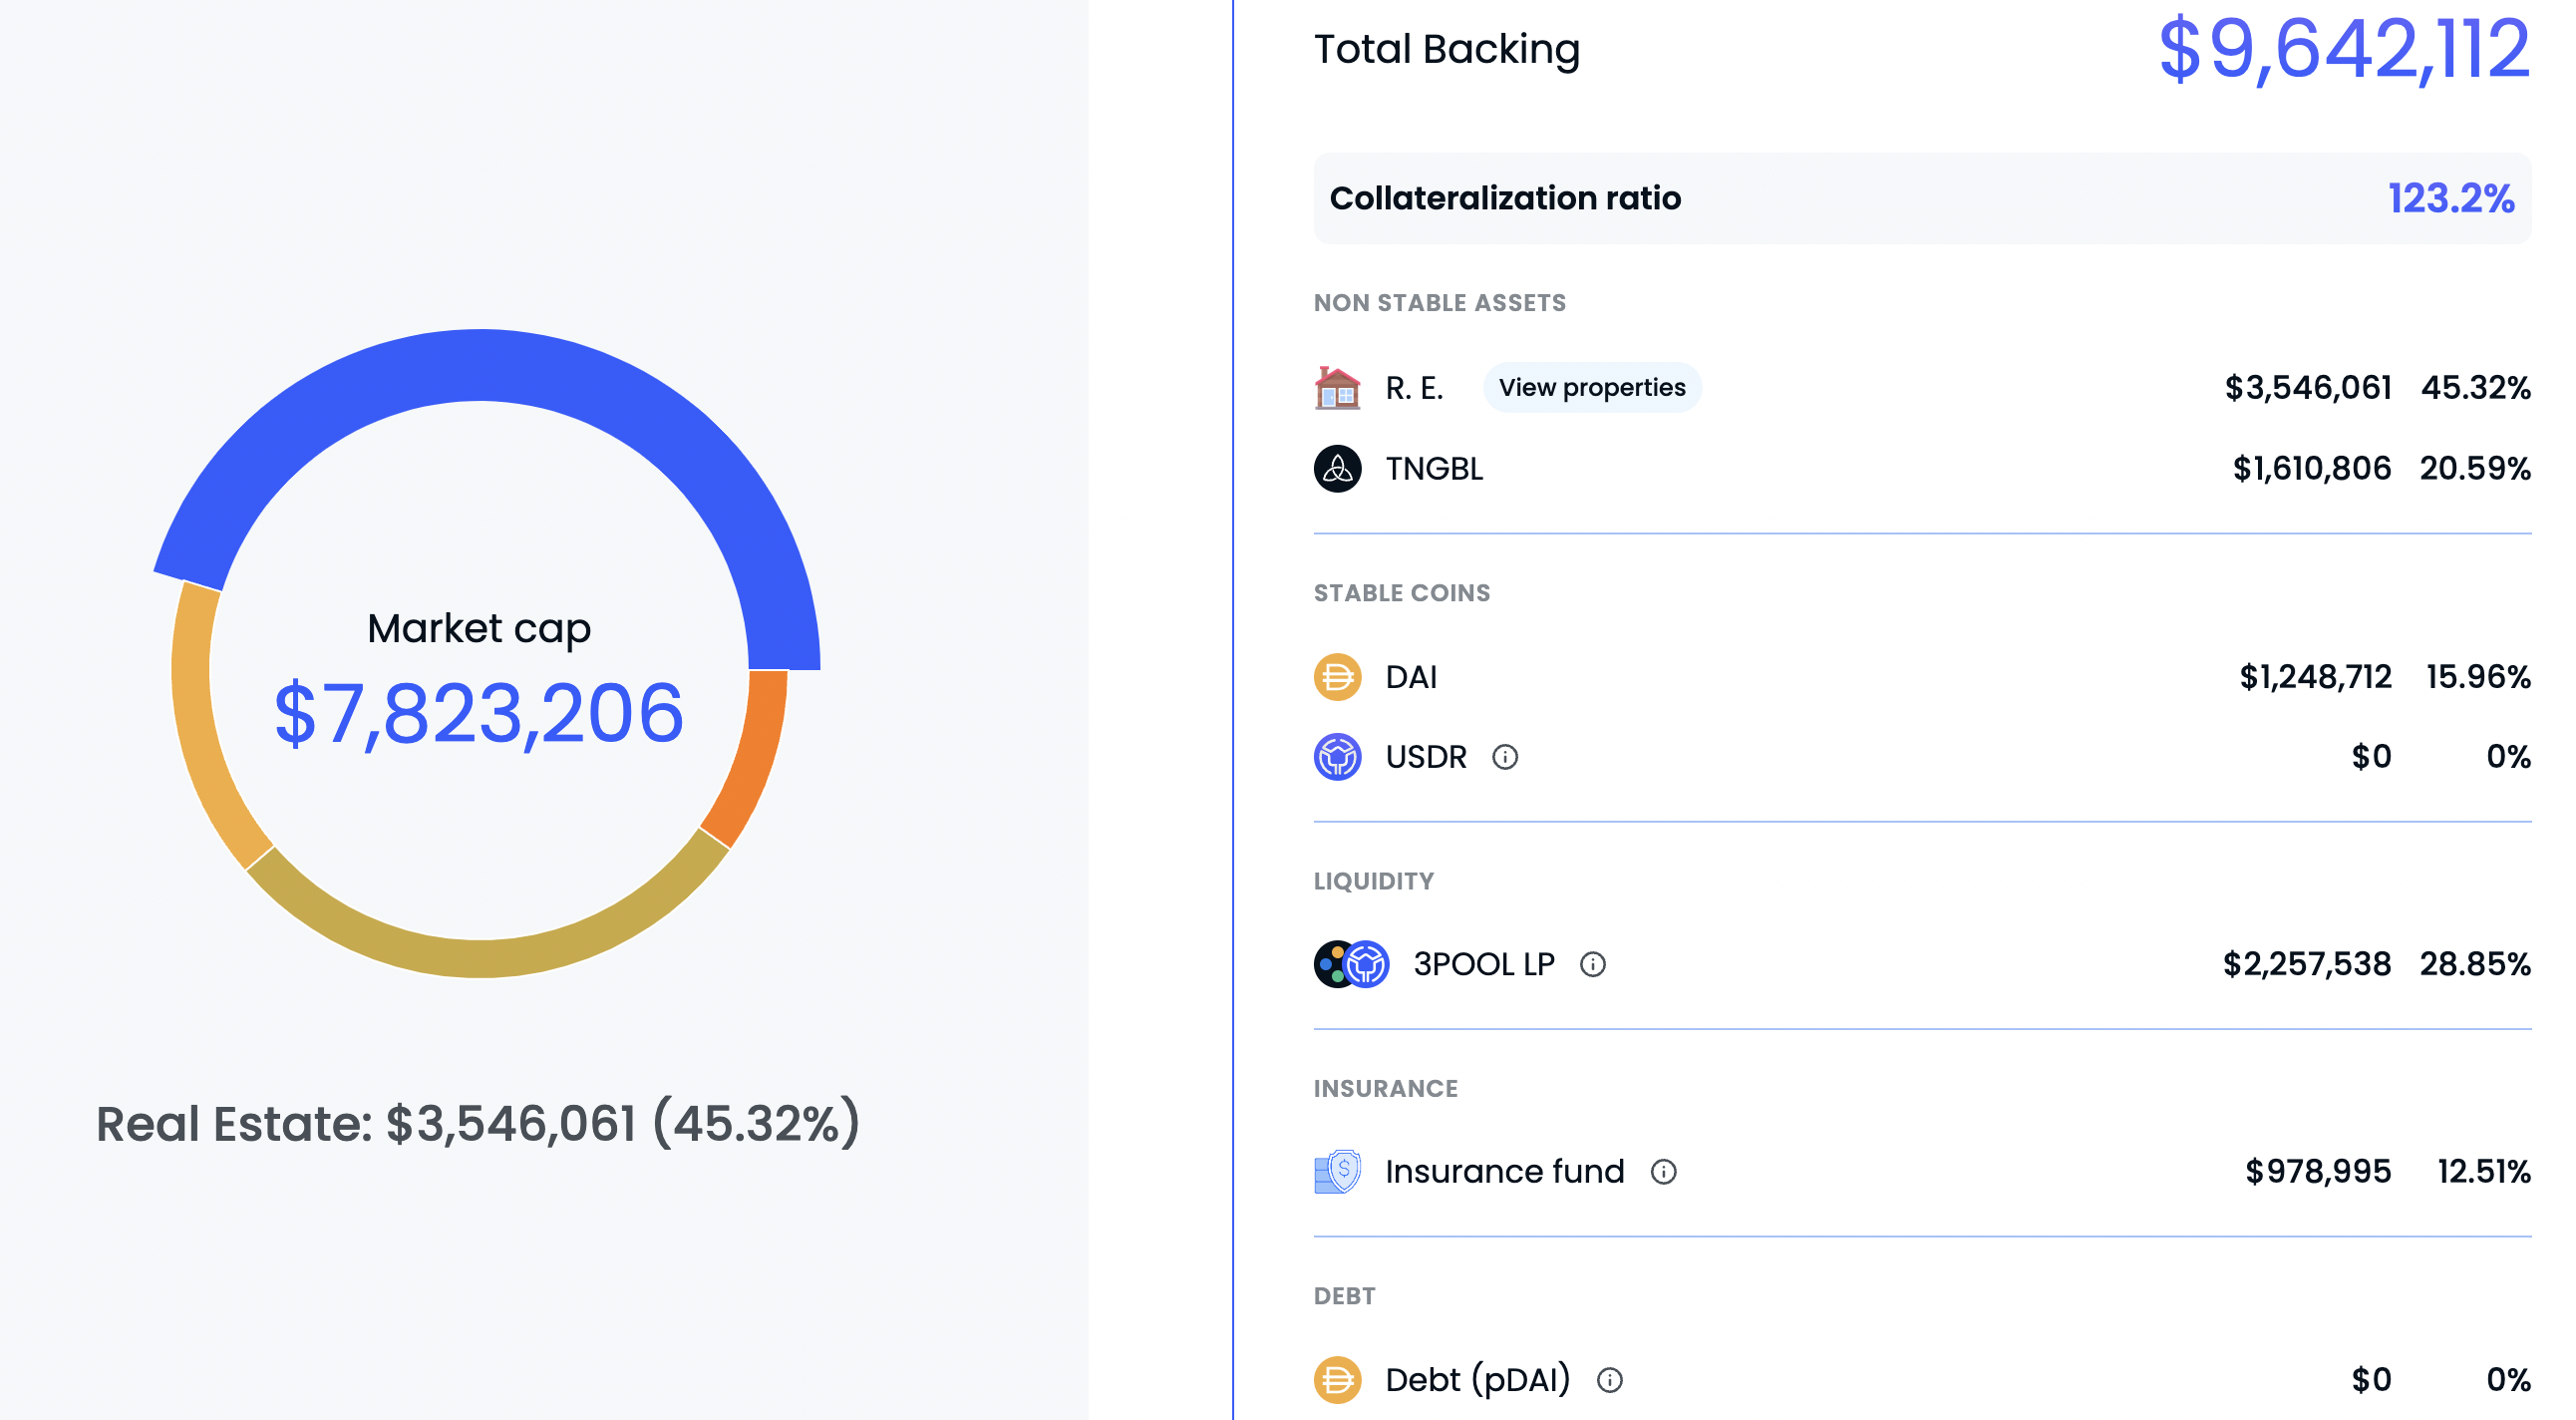Click the Debt (pDAI) coin icon
The image size is (2576, 1420).
point(1337,1380)
